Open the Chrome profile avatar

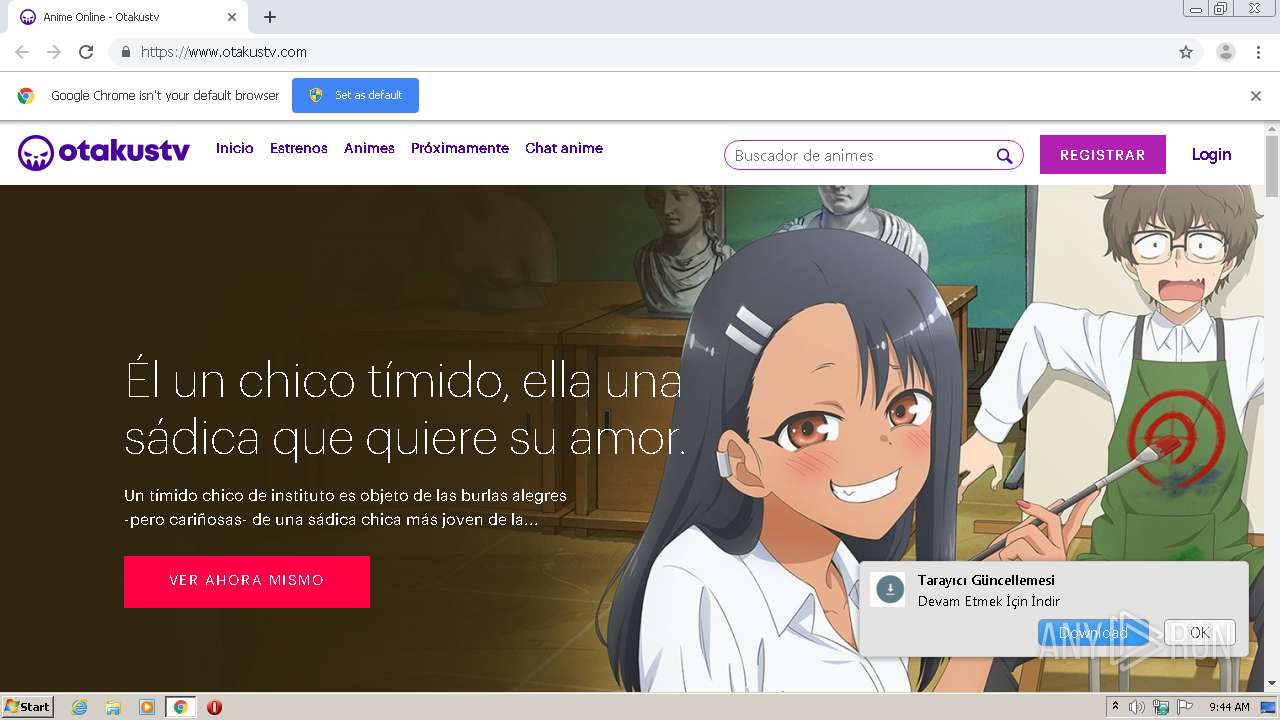click(1225, 52)
